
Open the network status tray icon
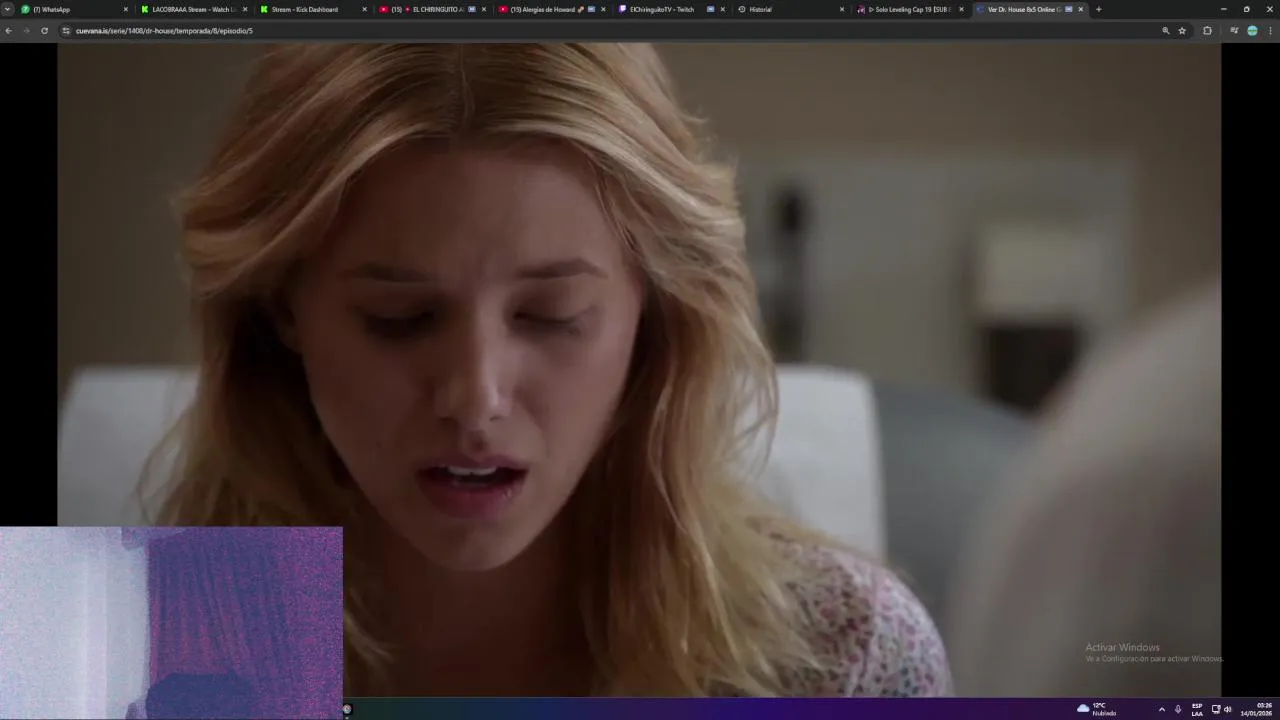coord(1216,709)
